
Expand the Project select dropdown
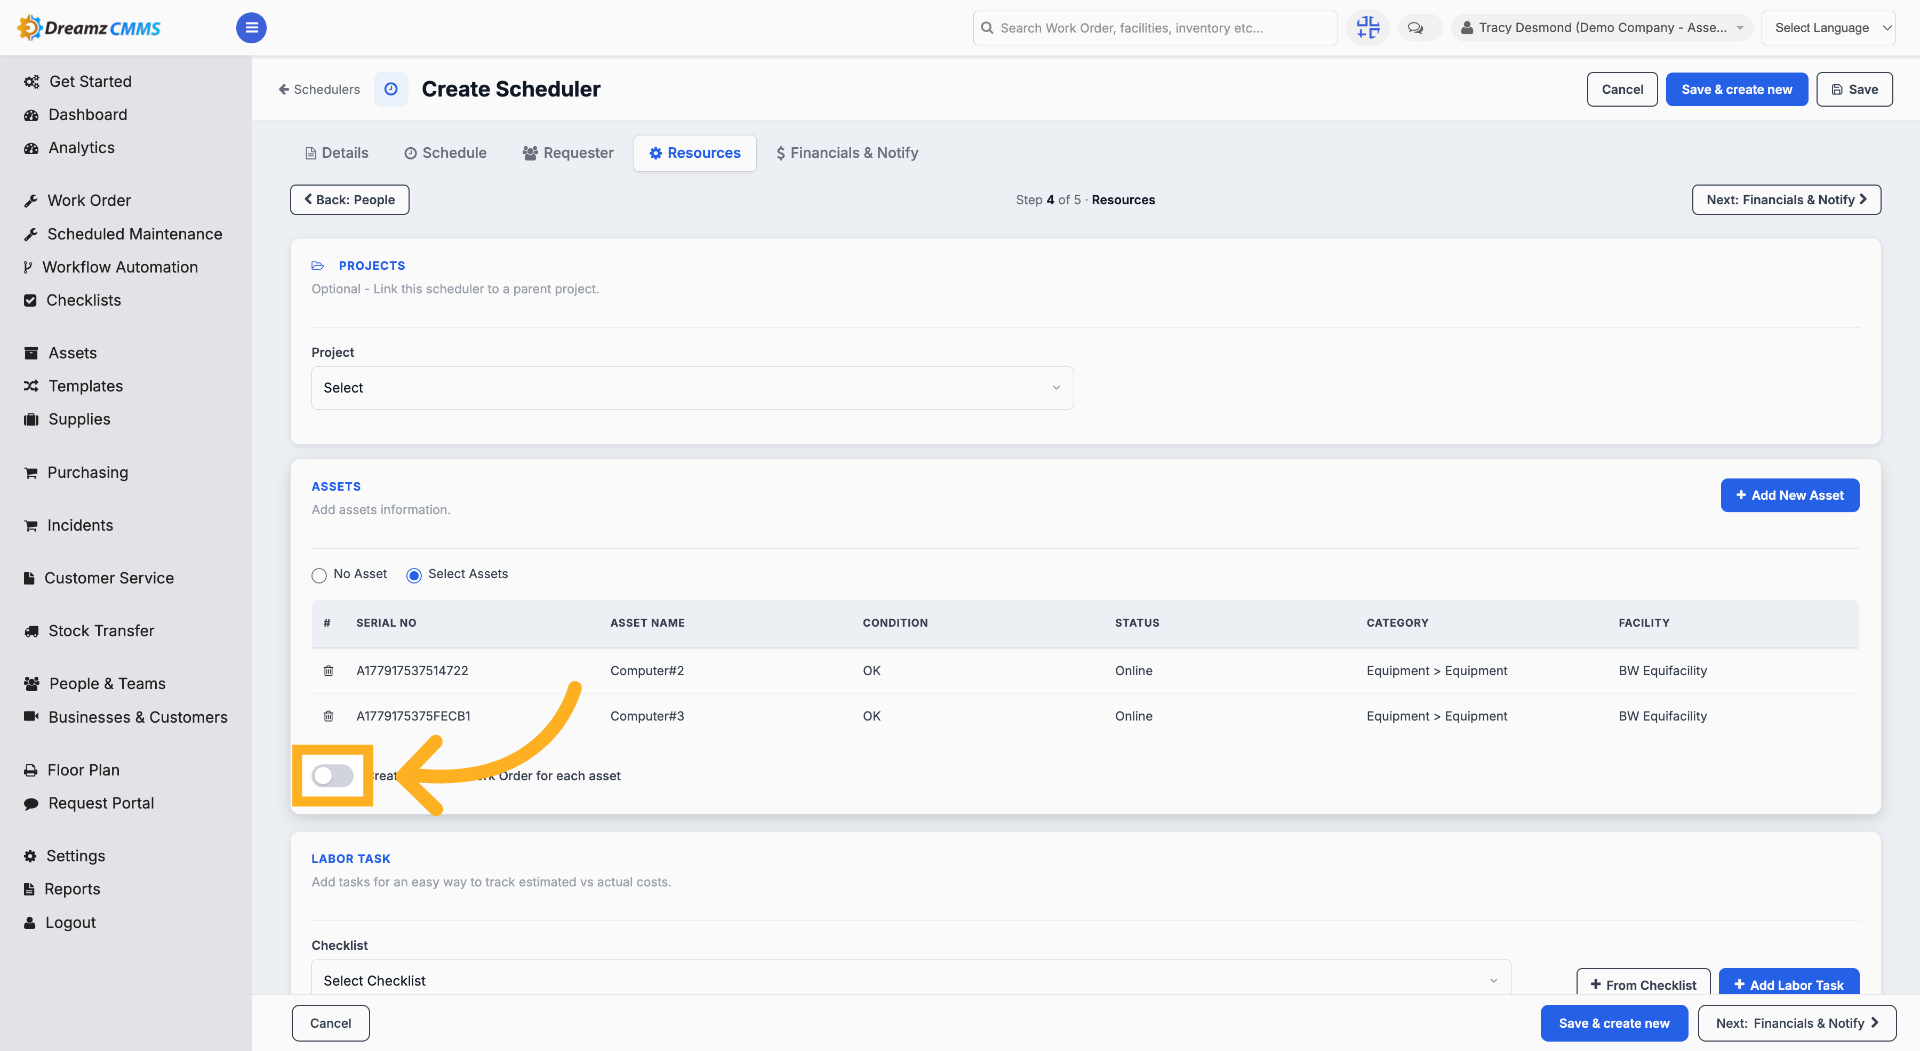pos(692,388)
